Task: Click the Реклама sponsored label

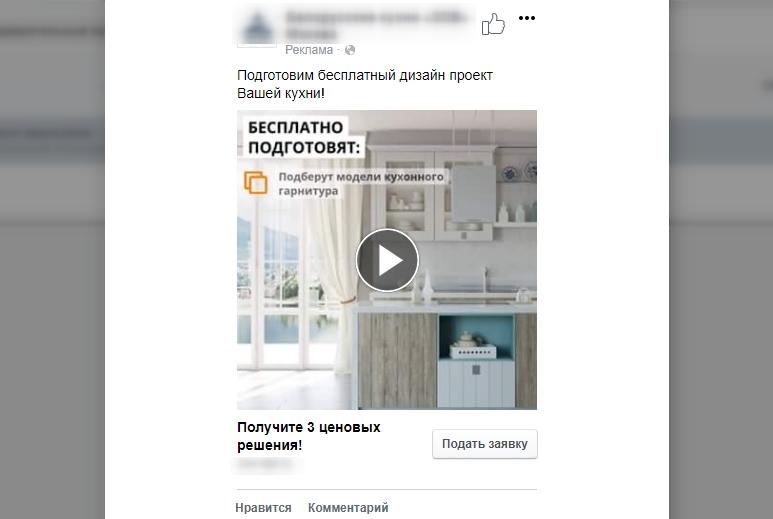Action: coord(309,50)
